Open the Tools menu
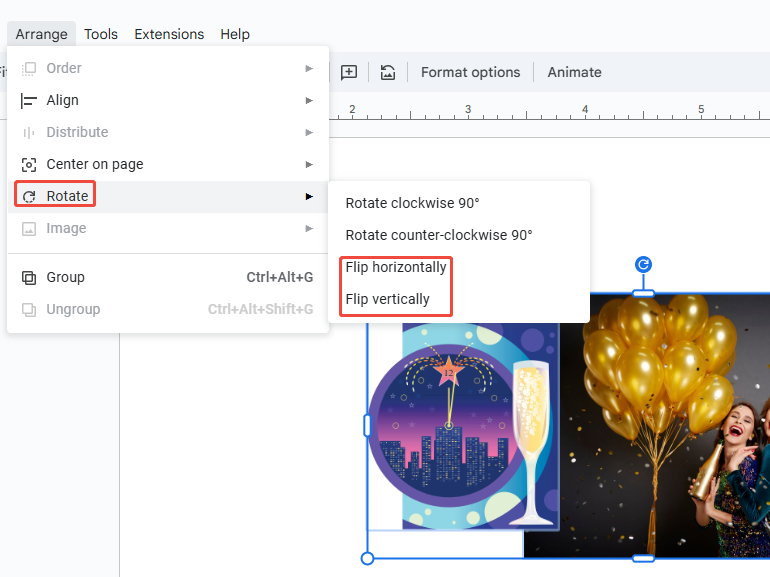Image resolution: width=770 pixels, height=577 pixels. (x=101, y=34)
